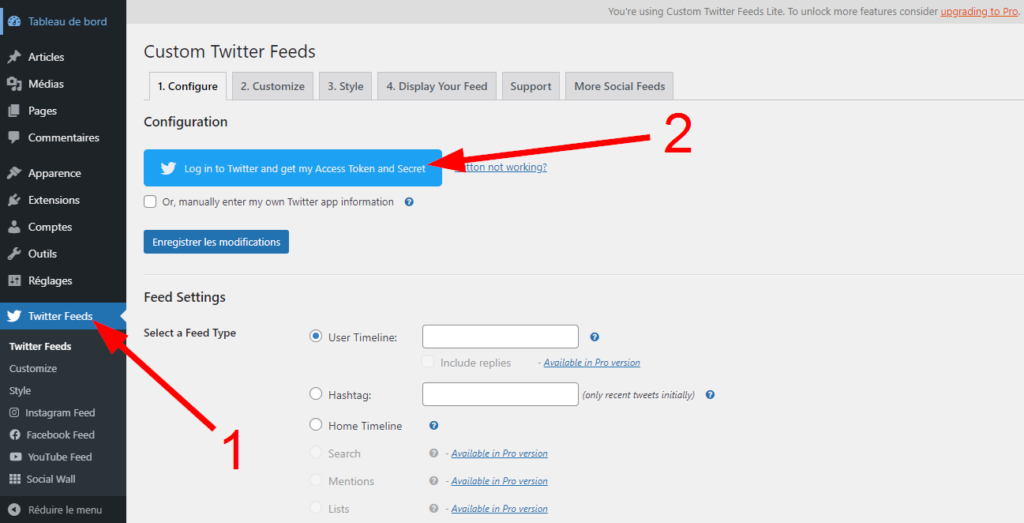Open Apparence via its paintbrush icon
This screenshot has height=523, width=1024.
click(x=14, y=173)
